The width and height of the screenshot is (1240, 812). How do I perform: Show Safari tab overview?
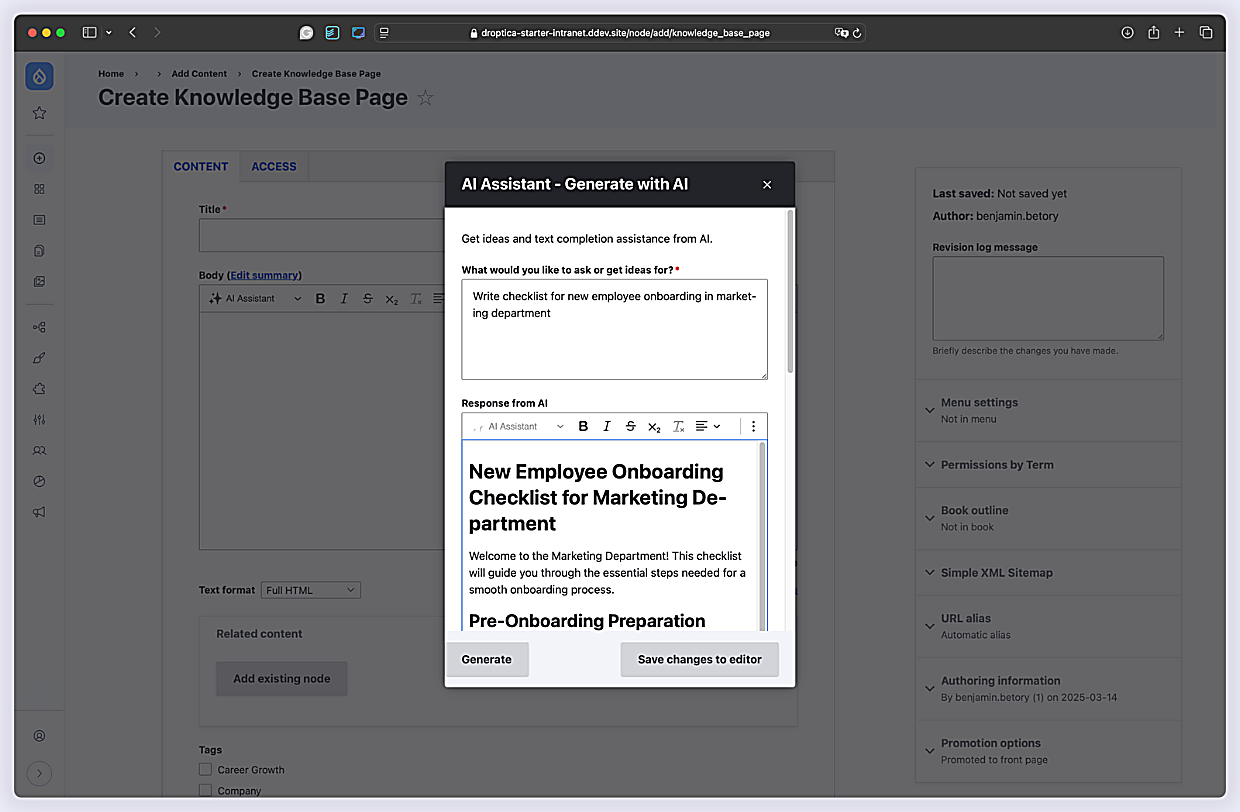1206,32
